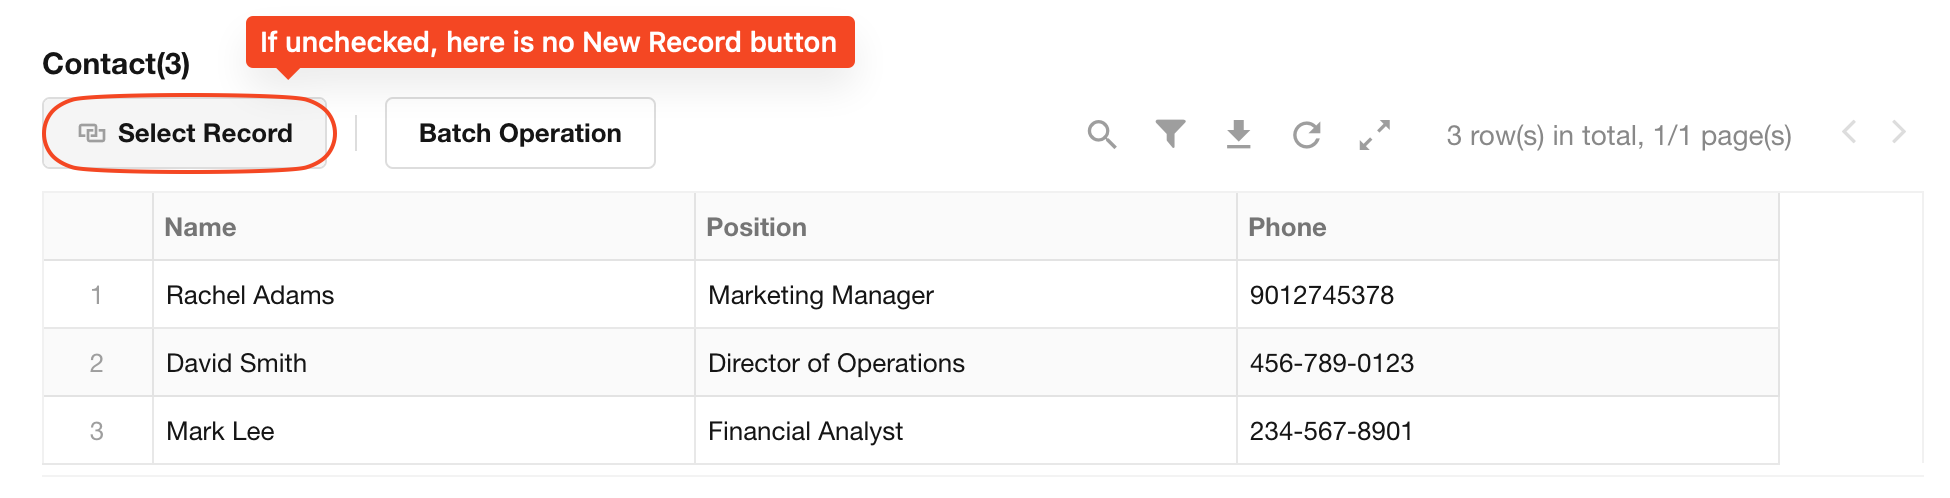Open the filter funnel icon
Image resolution: width=1950 pixels, height=498 pixels.
[x=1170, y=134]
